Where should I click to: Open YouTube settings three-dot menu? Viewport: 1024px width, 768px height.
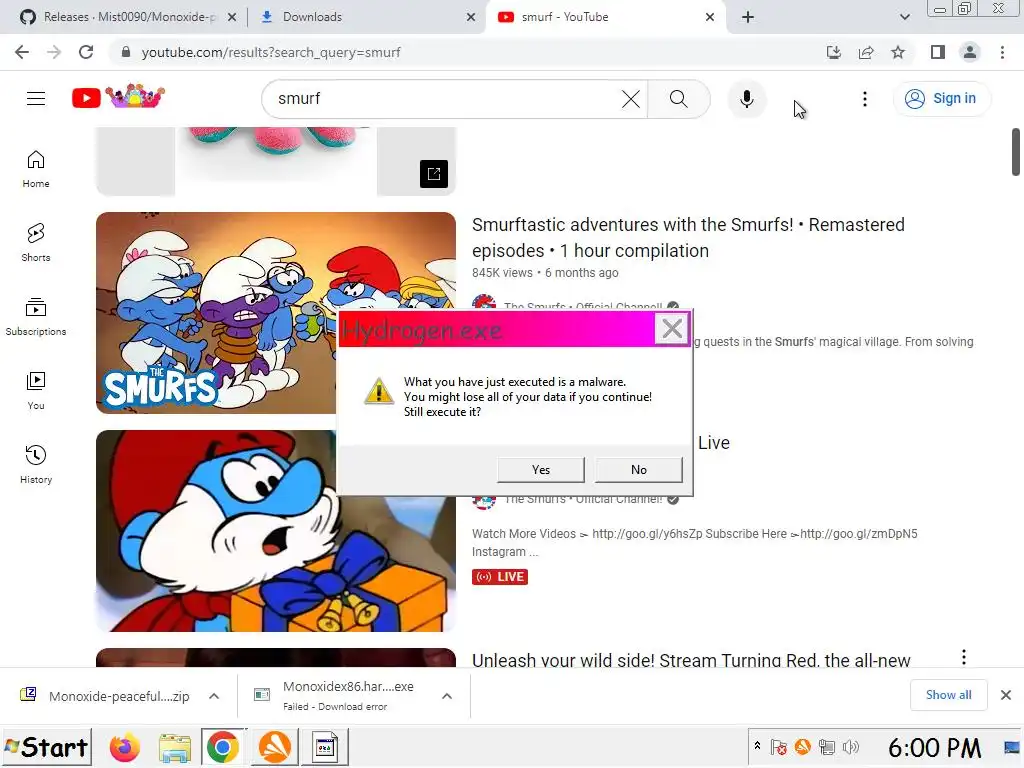(x=865, y=99)
